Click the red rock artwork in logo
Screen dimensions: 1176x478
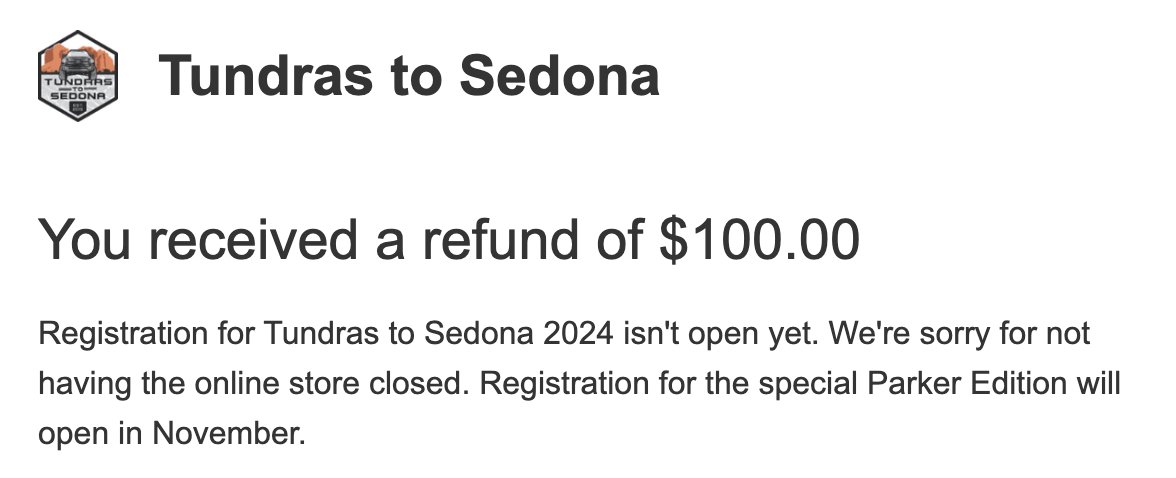[x=77, y=58]
